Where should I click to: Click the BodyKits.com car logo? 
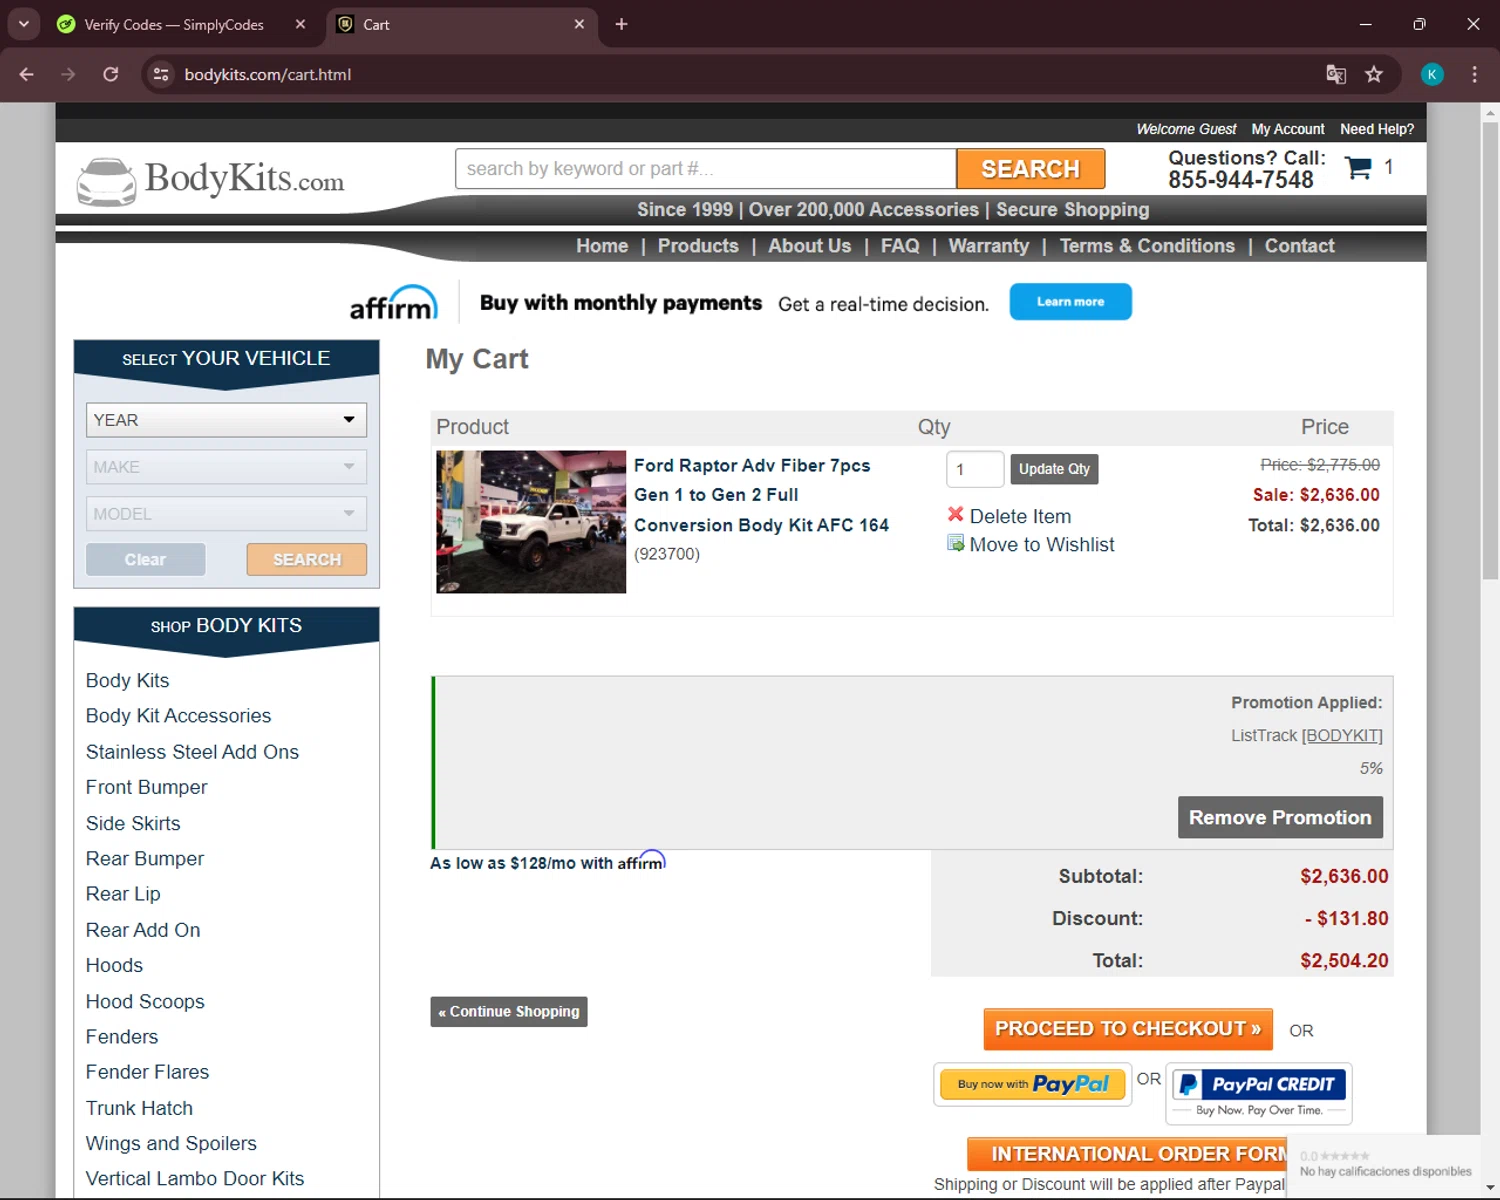click(x=210, y=181)
